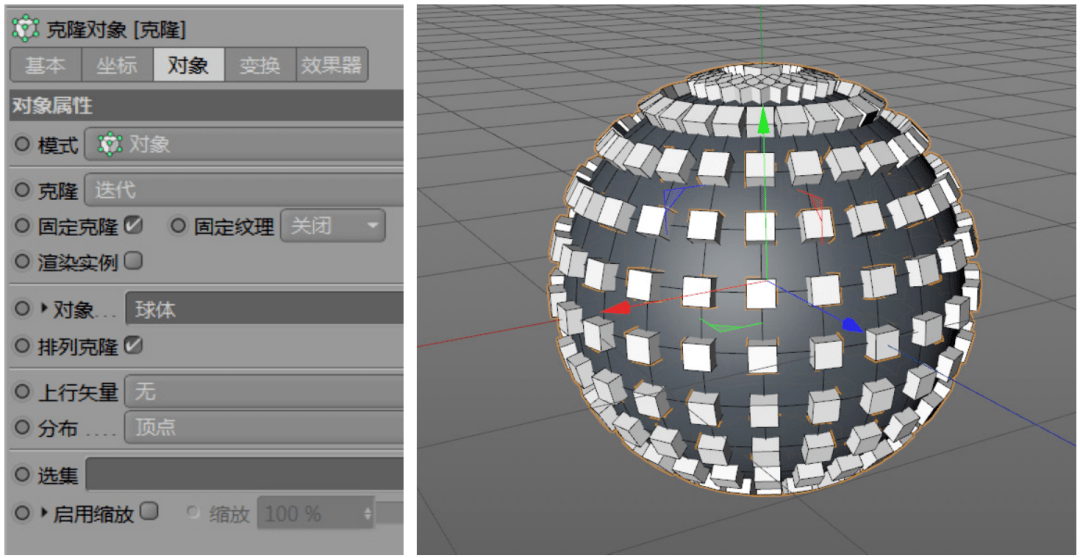Click the animation dot beside 上行矢量

point(23,392)
